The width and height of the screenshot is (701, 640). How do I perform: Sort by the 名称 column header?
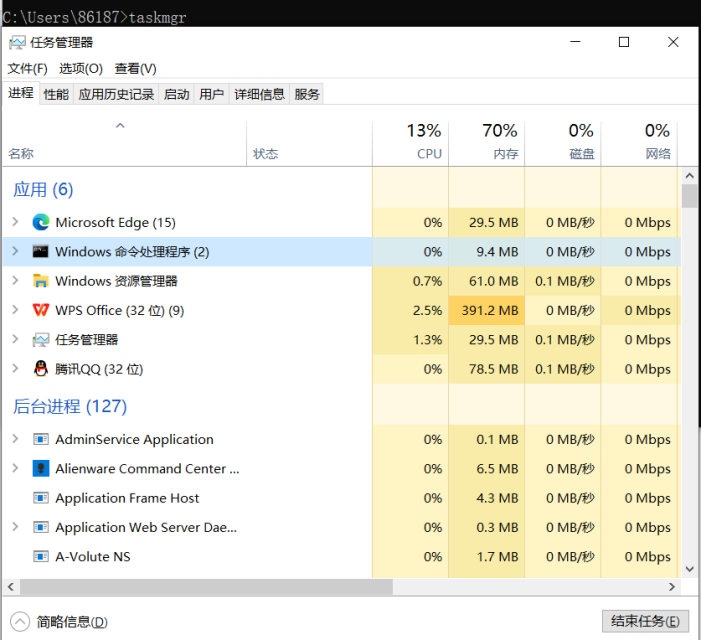[x=124, y=143]
